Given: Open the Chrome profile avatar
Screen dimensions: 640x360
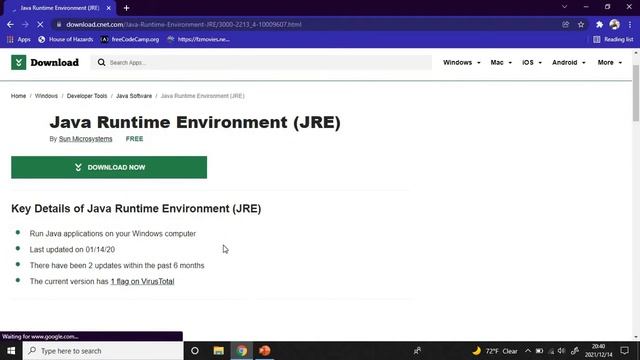Looking at the screenshot, I should coord(615,24).
